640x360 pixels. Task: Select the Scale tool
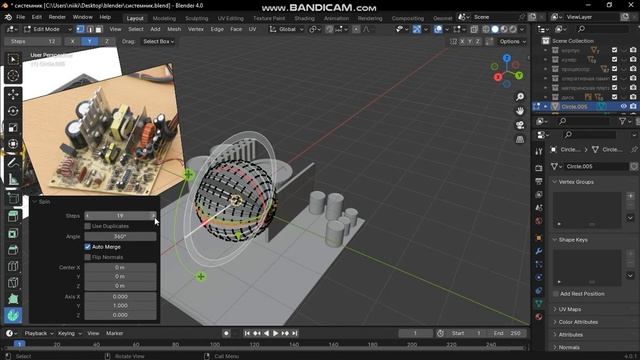pyautogui.click(x=13, y=127)
